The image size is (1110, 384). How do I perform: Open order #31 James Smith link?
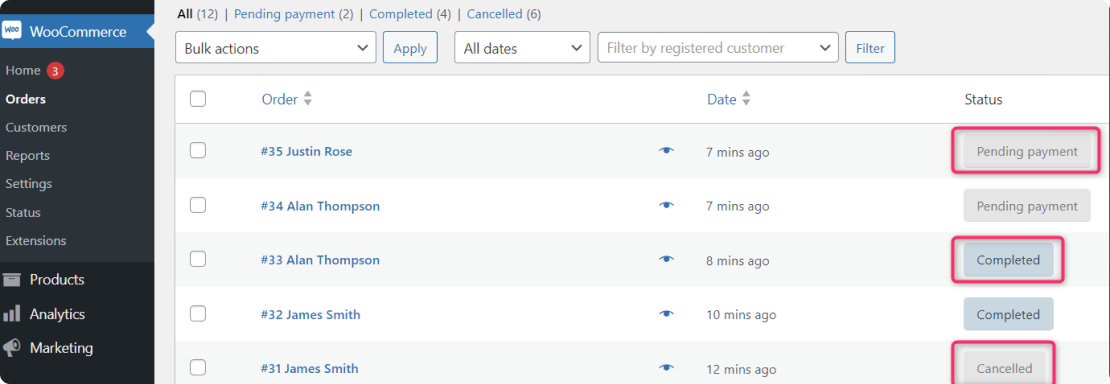309,368
